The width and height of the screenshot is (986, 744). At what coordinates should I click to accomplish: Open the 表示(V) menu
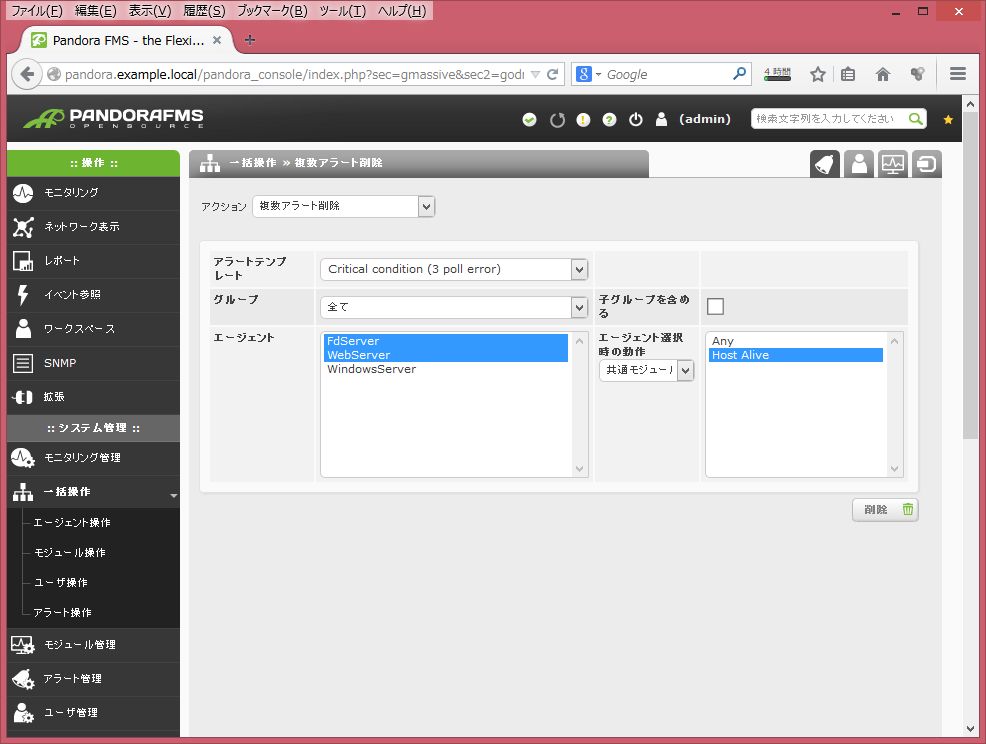(150, 11)
